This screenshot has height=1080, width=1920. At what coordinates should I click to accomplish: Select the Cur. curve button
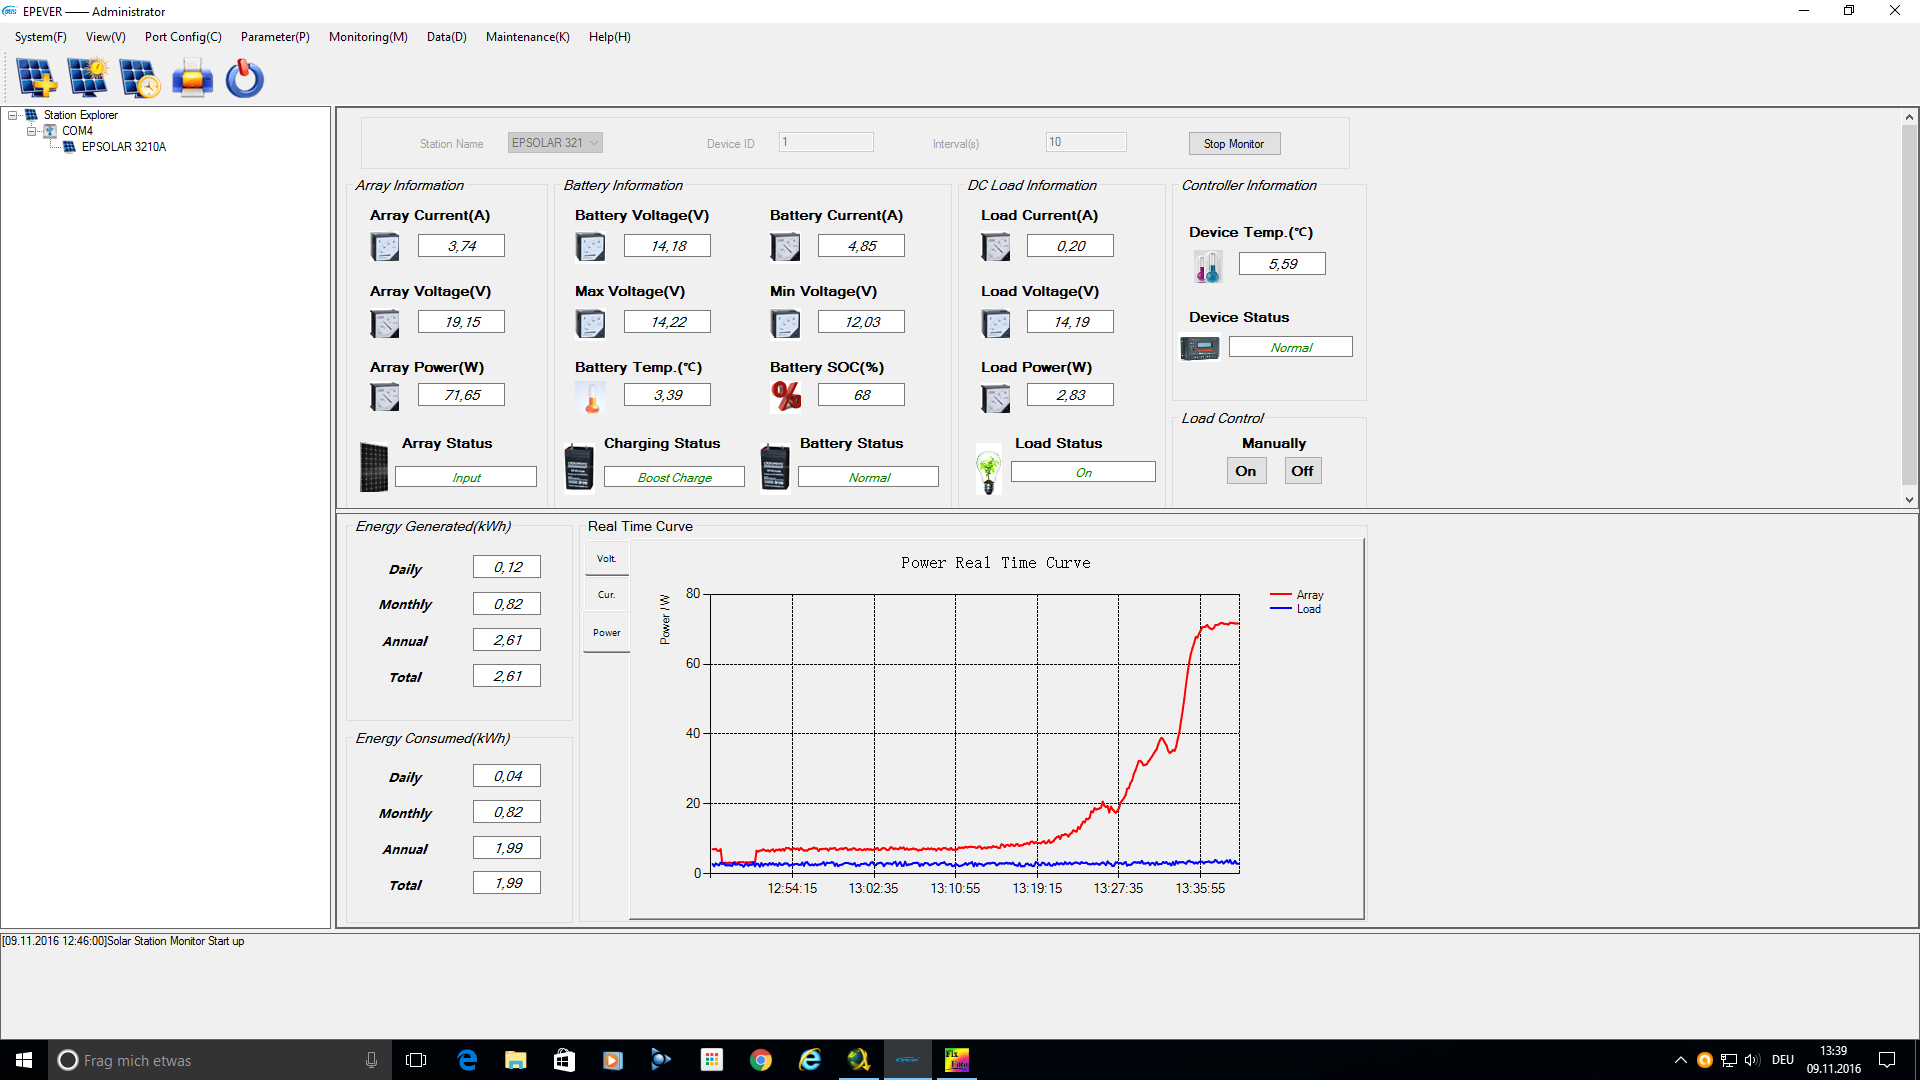[606, 595]
